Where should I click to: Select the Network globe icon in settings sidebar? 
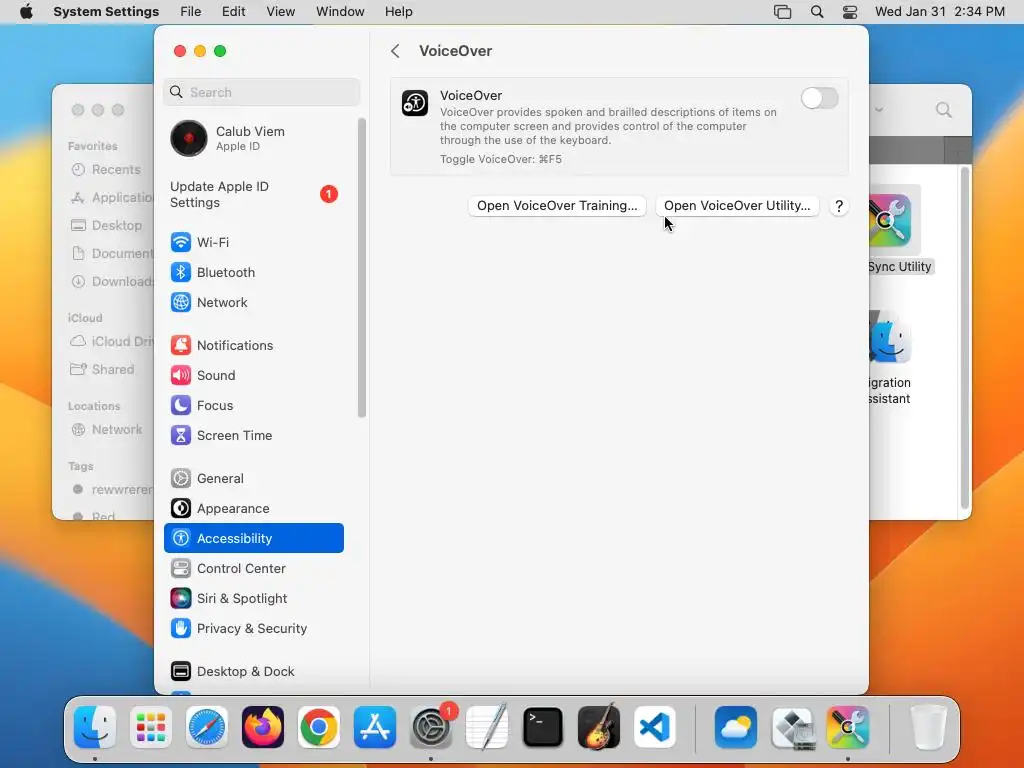[181, 302]
